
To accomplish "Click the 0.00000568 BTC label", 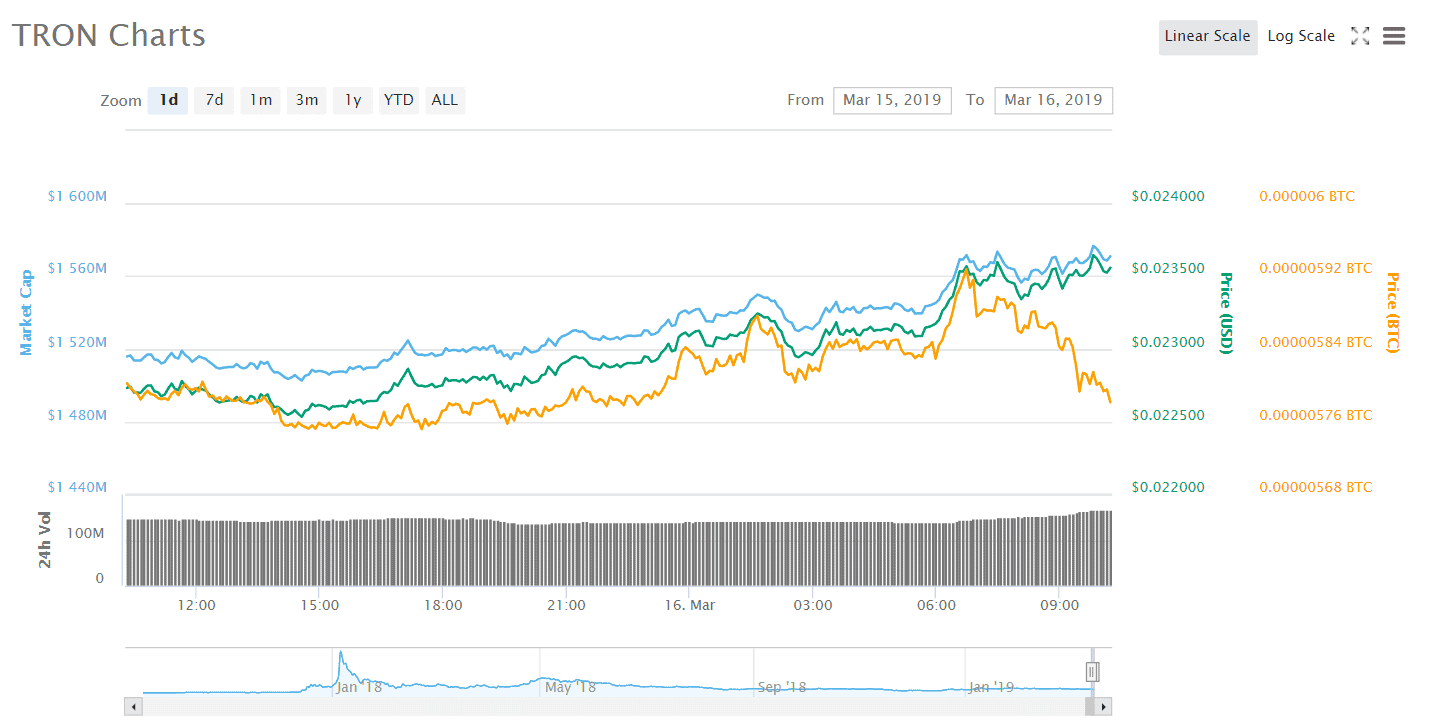I will tap(1316, 488).
